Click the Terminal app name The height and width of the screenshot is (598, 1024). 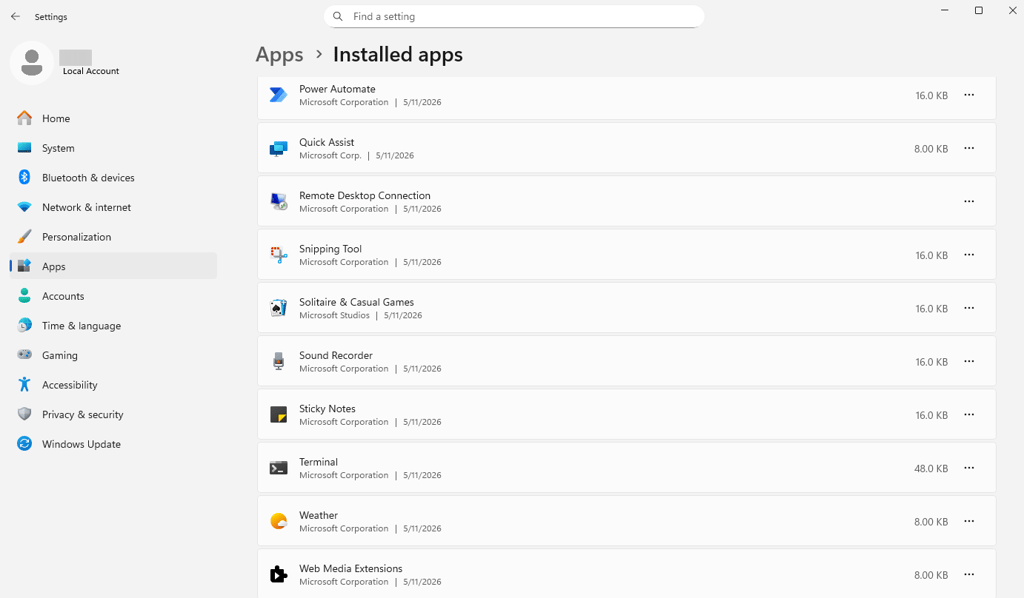point(319,462)
